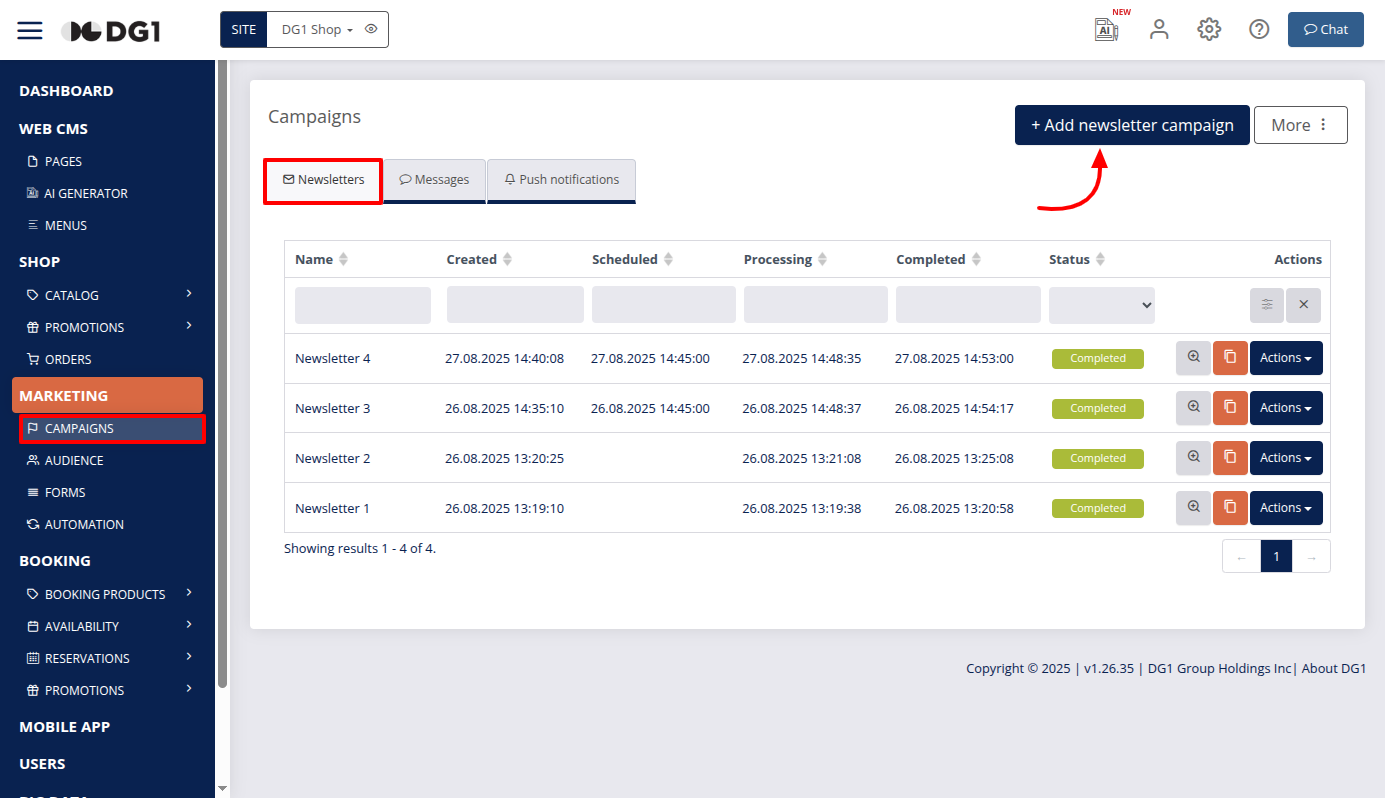Viewport: 1385px width, 798px height.
Task: Sort the table by Status column
Action: 1100,259
